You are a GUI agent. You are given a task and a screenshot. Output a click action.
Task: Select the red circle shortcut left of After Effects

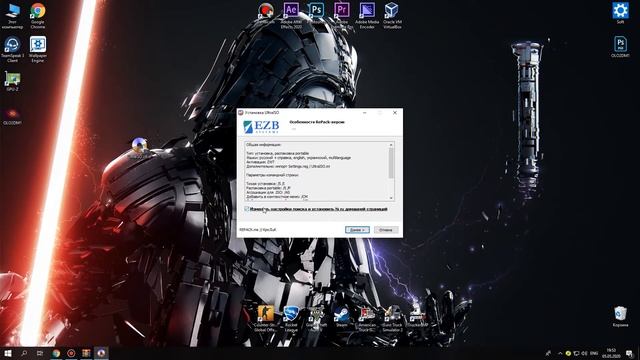coord(266,13)
